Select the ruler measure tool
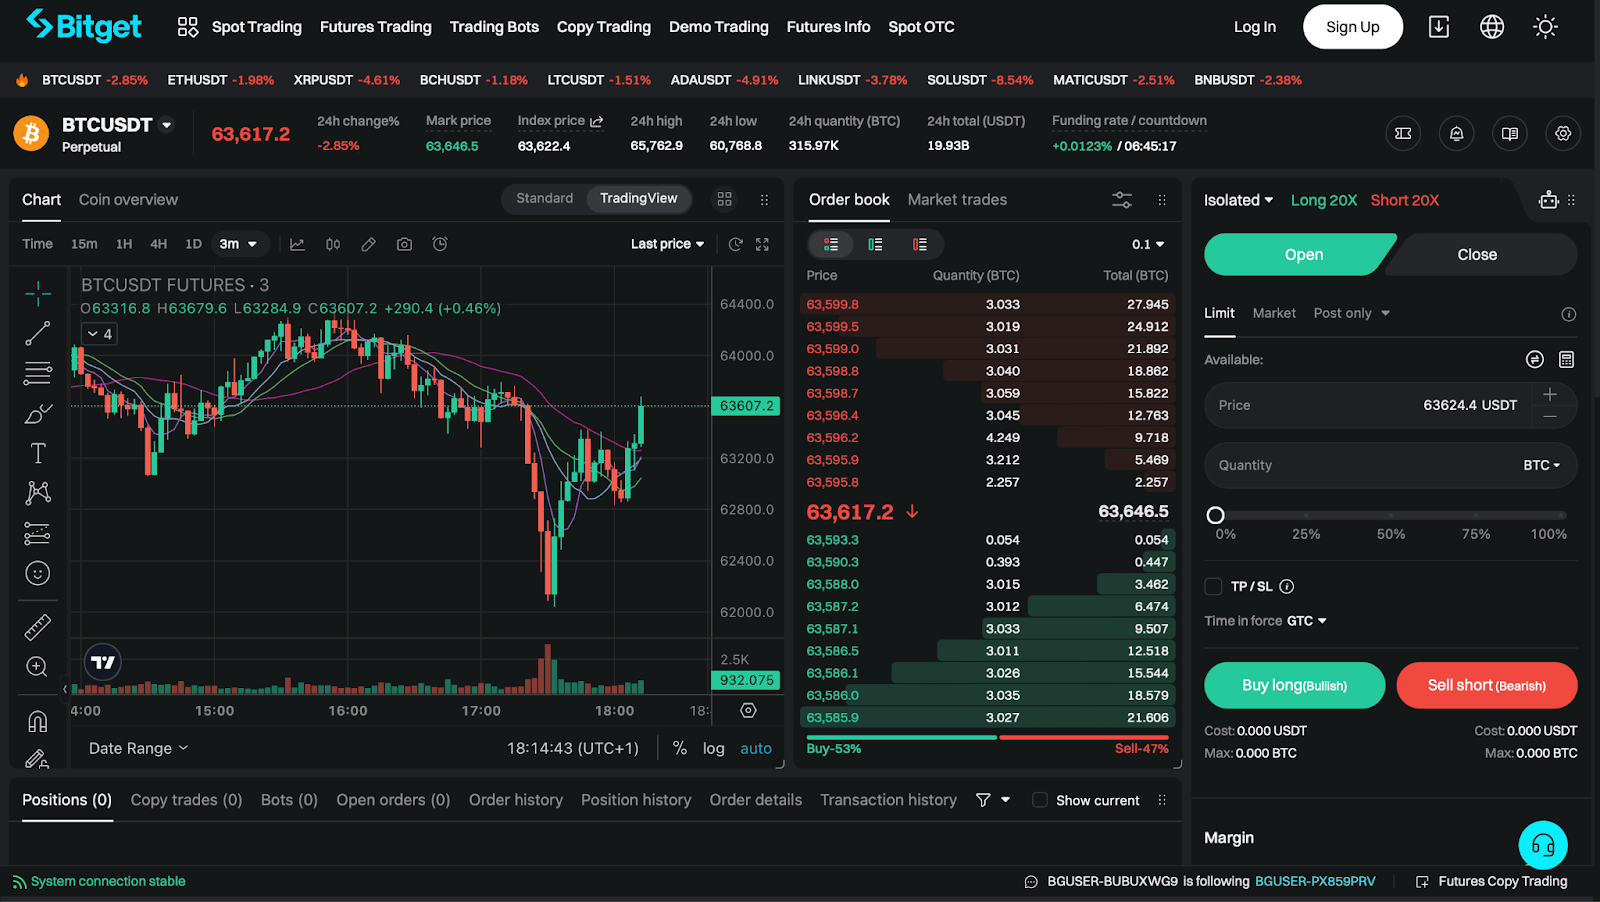The width and height of the screenshot is (1600, 902). (37, 627)
